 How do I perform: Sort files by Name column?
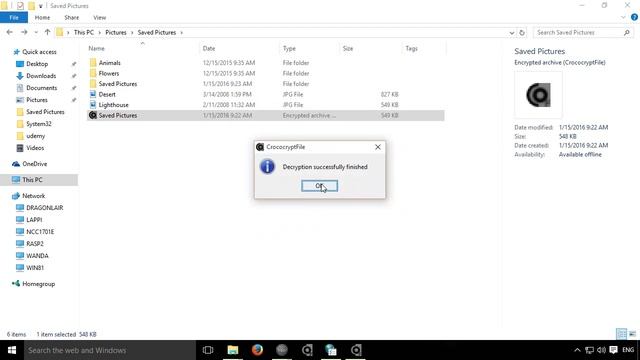click(97, 48)
